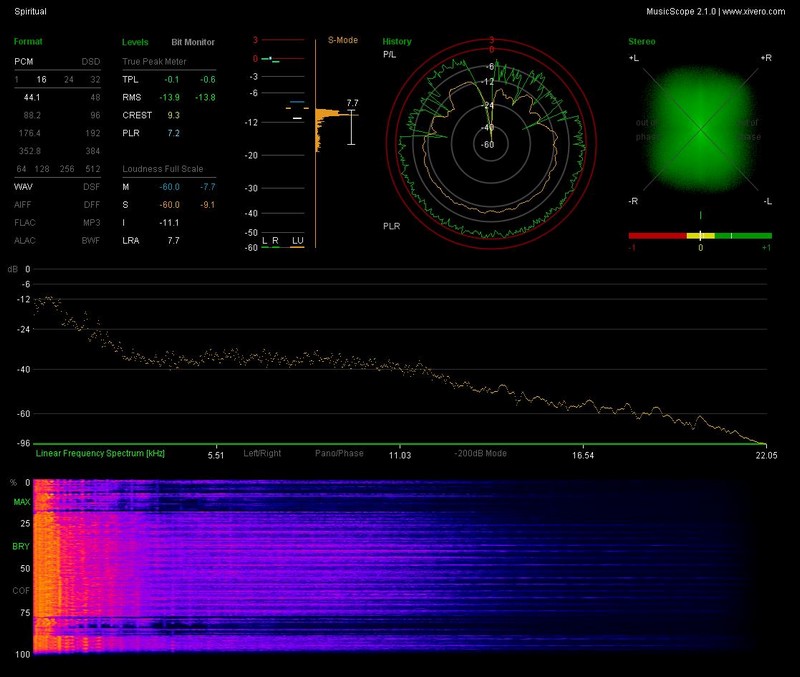Select the PCM format label

pyautogui.click(x=23, y=62)
